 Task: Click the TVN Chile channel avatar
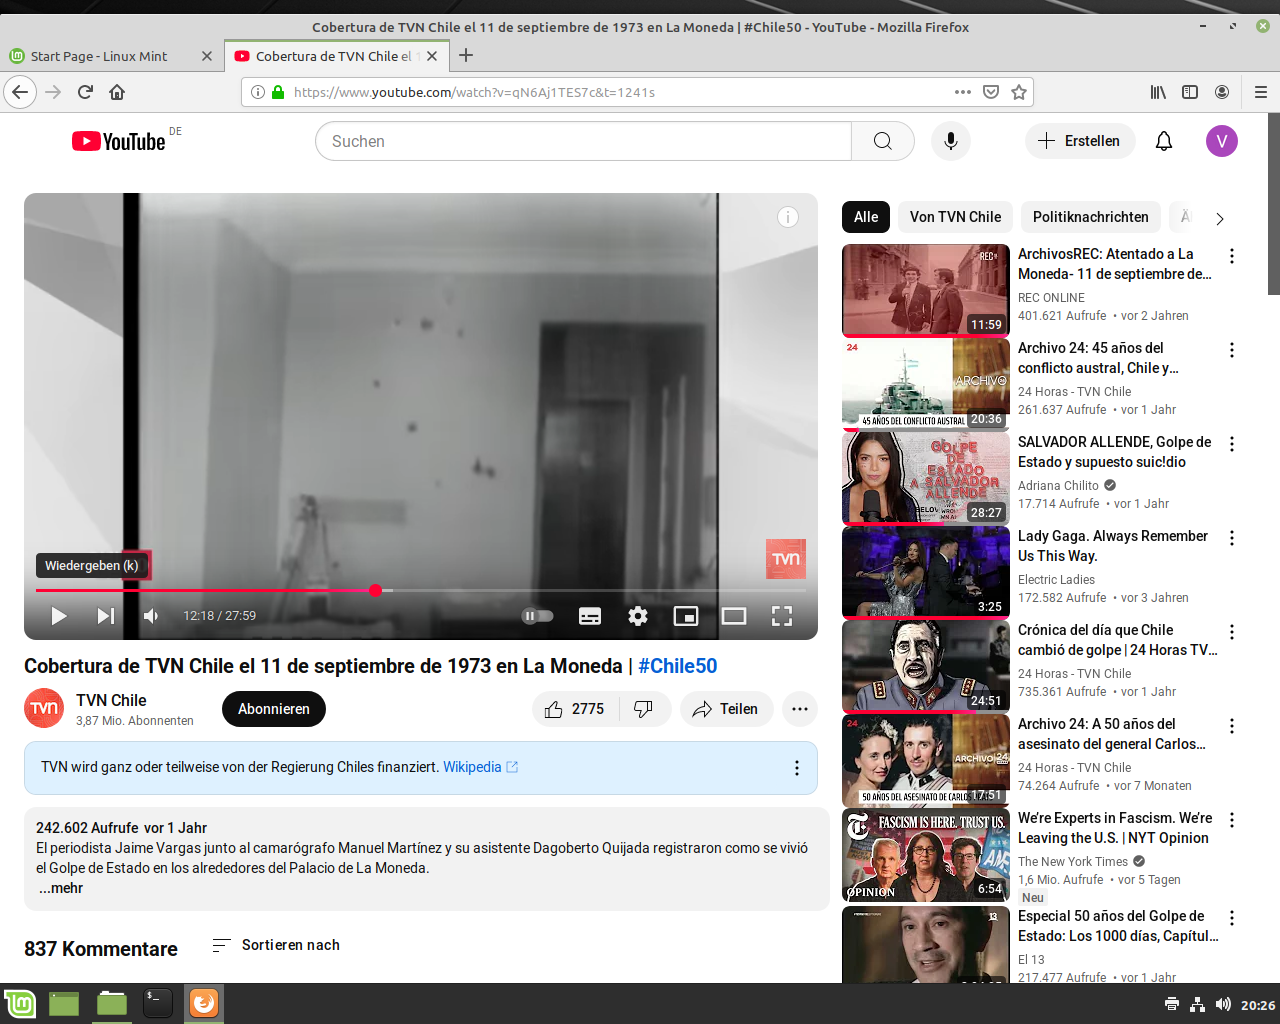(44, 709)
